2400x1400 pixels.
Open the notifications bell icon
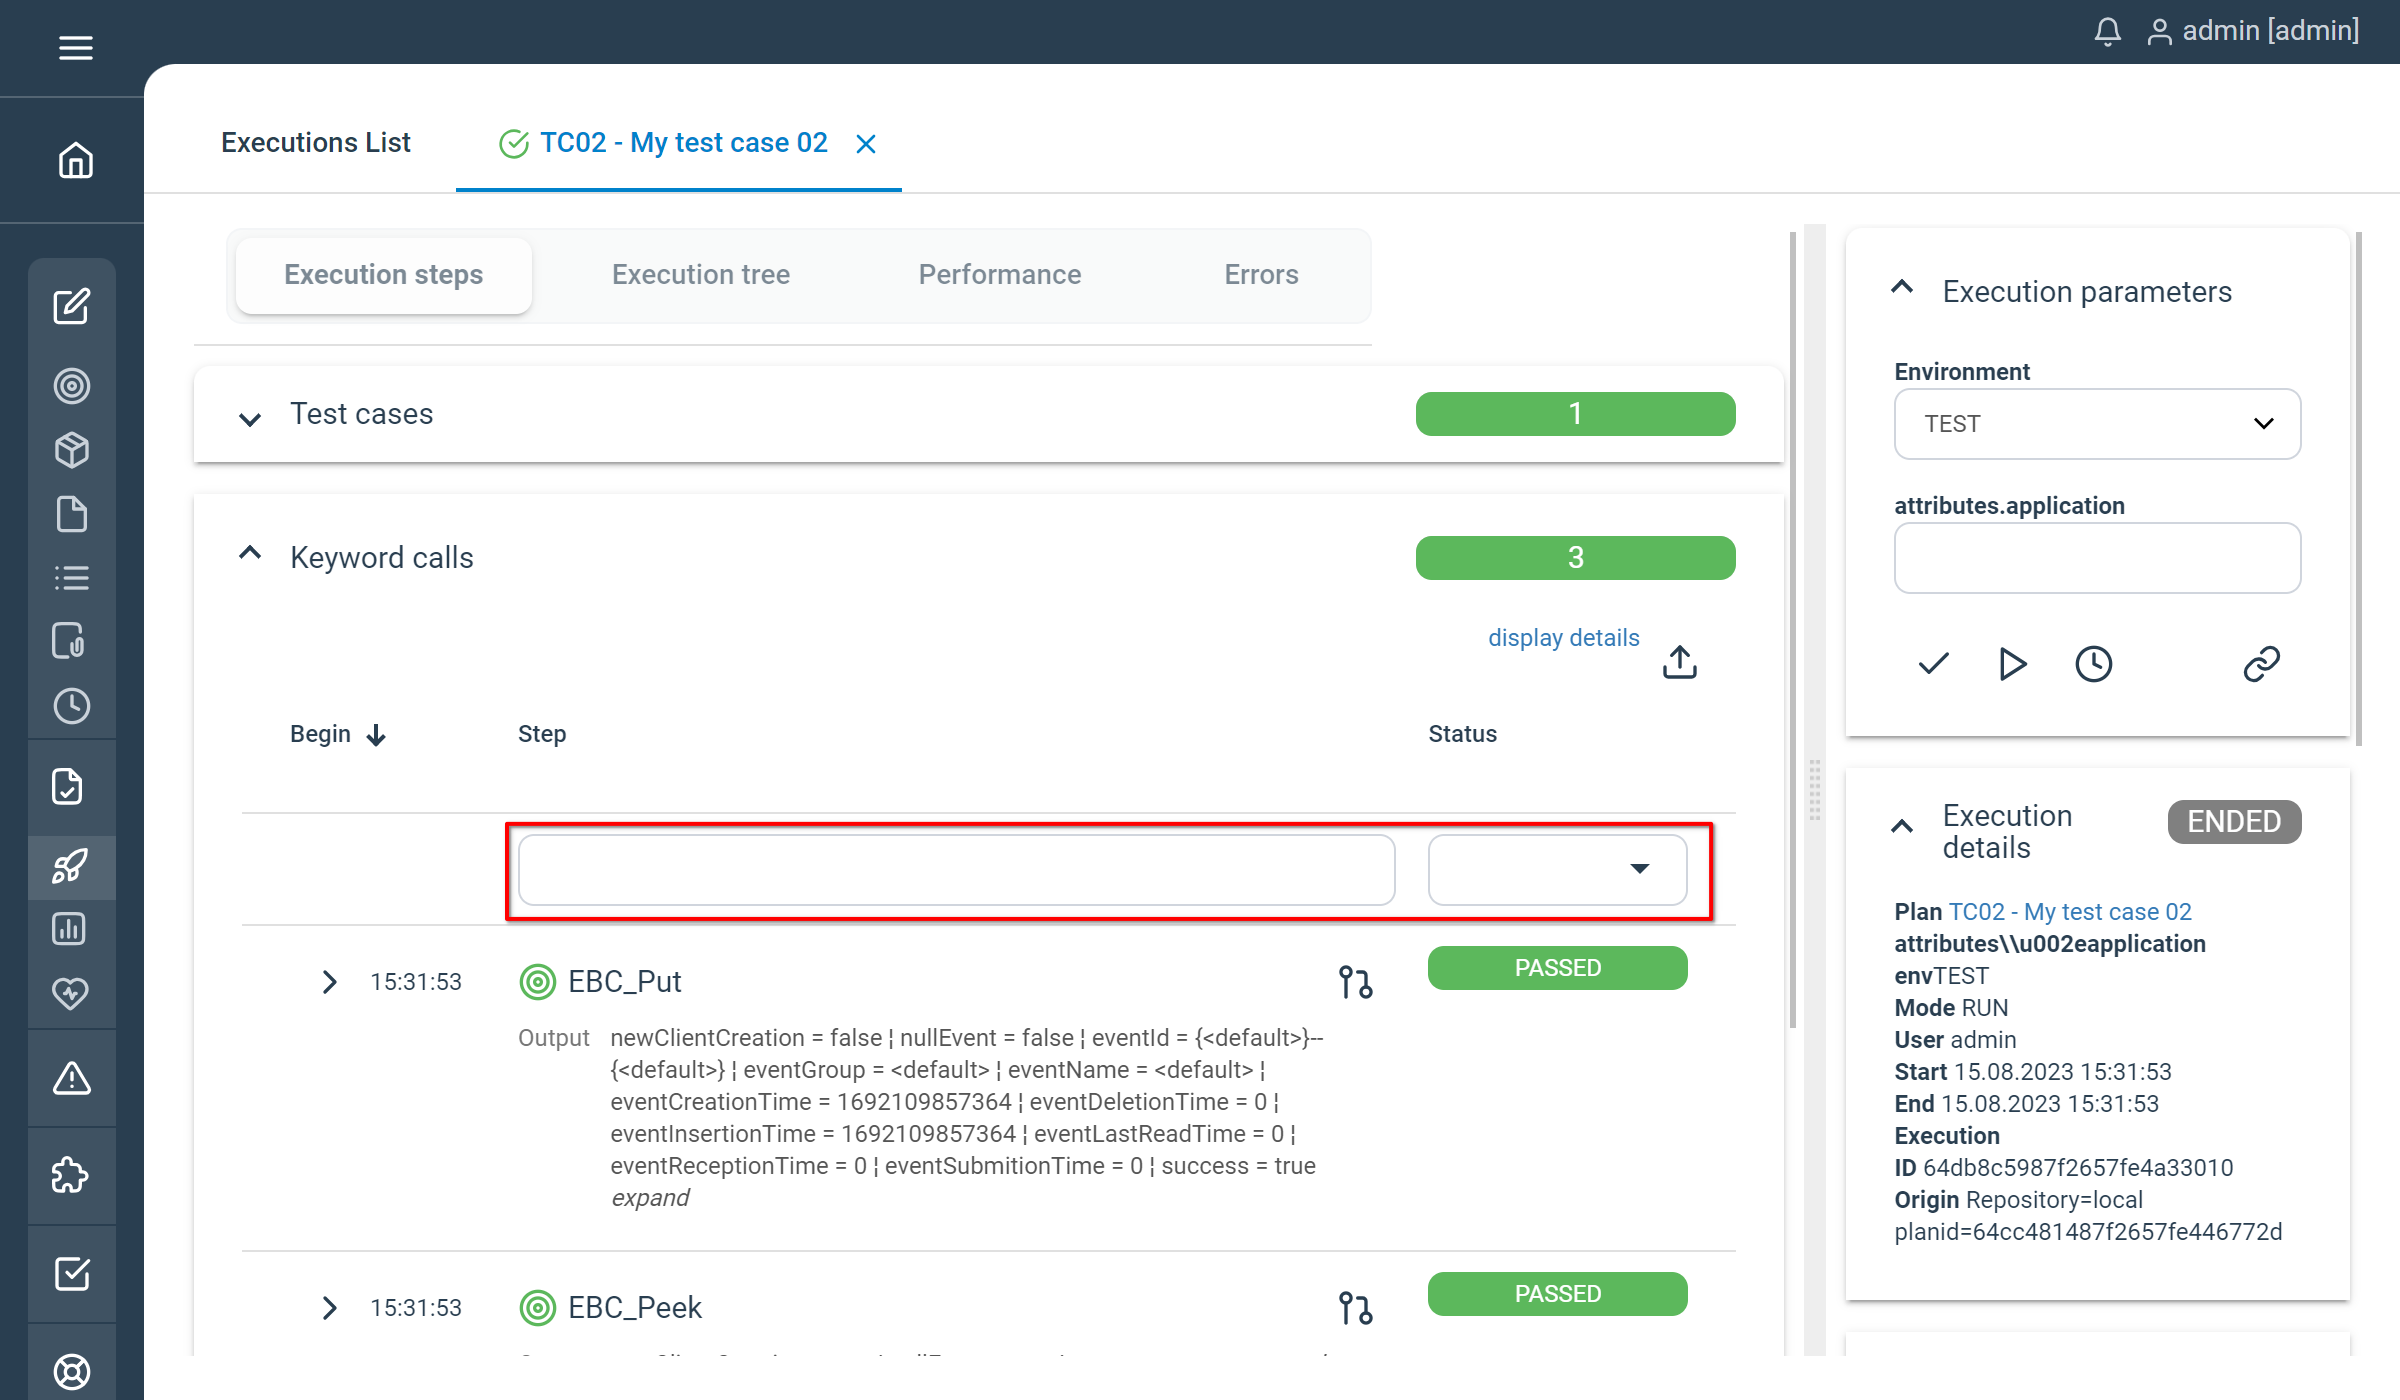pos(2107,31)
